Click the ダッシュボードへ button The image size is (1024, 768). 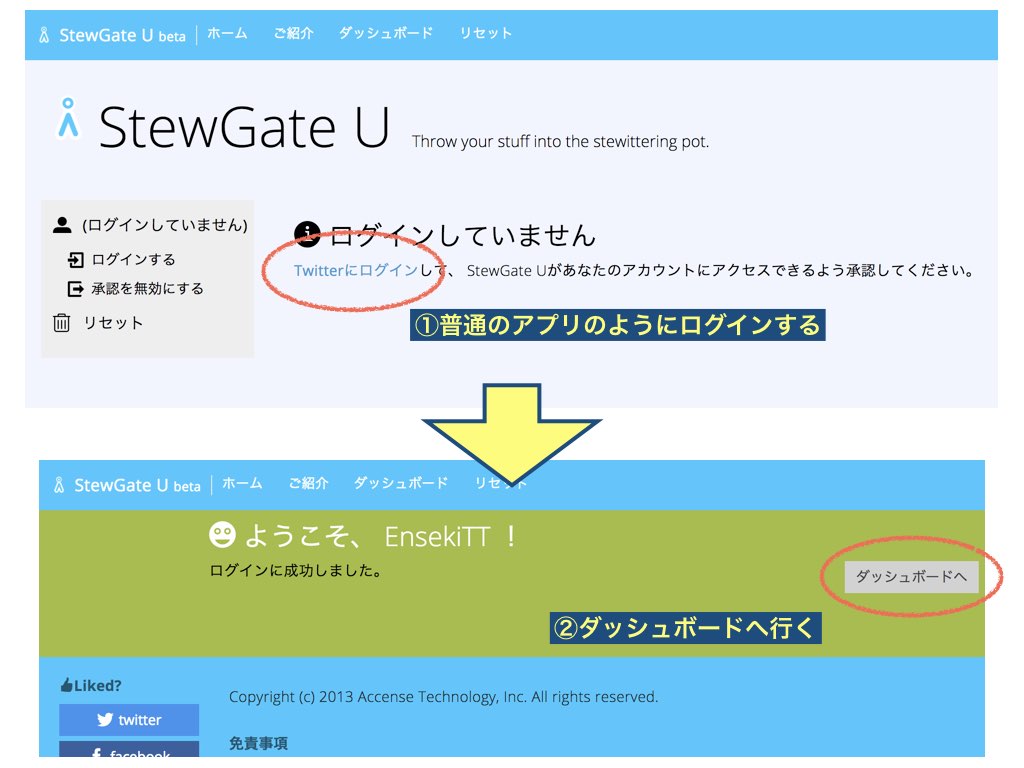911,577
